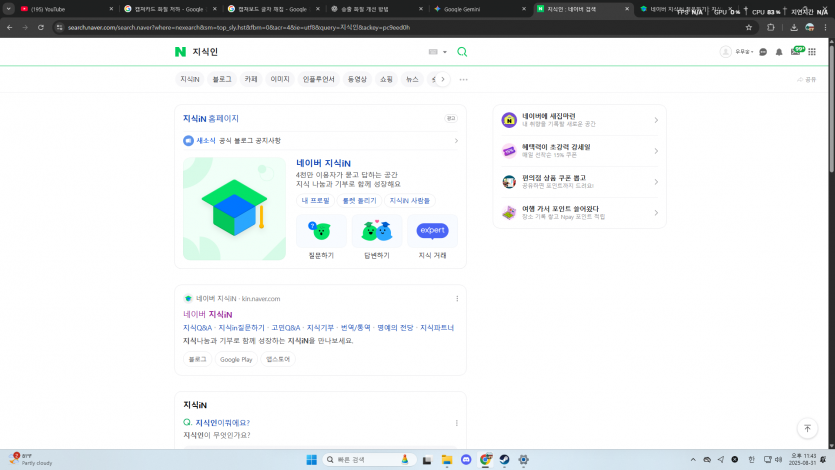This screenshot has width=835, height=470.
Task: Click the green search magnifier icon
Action: point(462,52)
